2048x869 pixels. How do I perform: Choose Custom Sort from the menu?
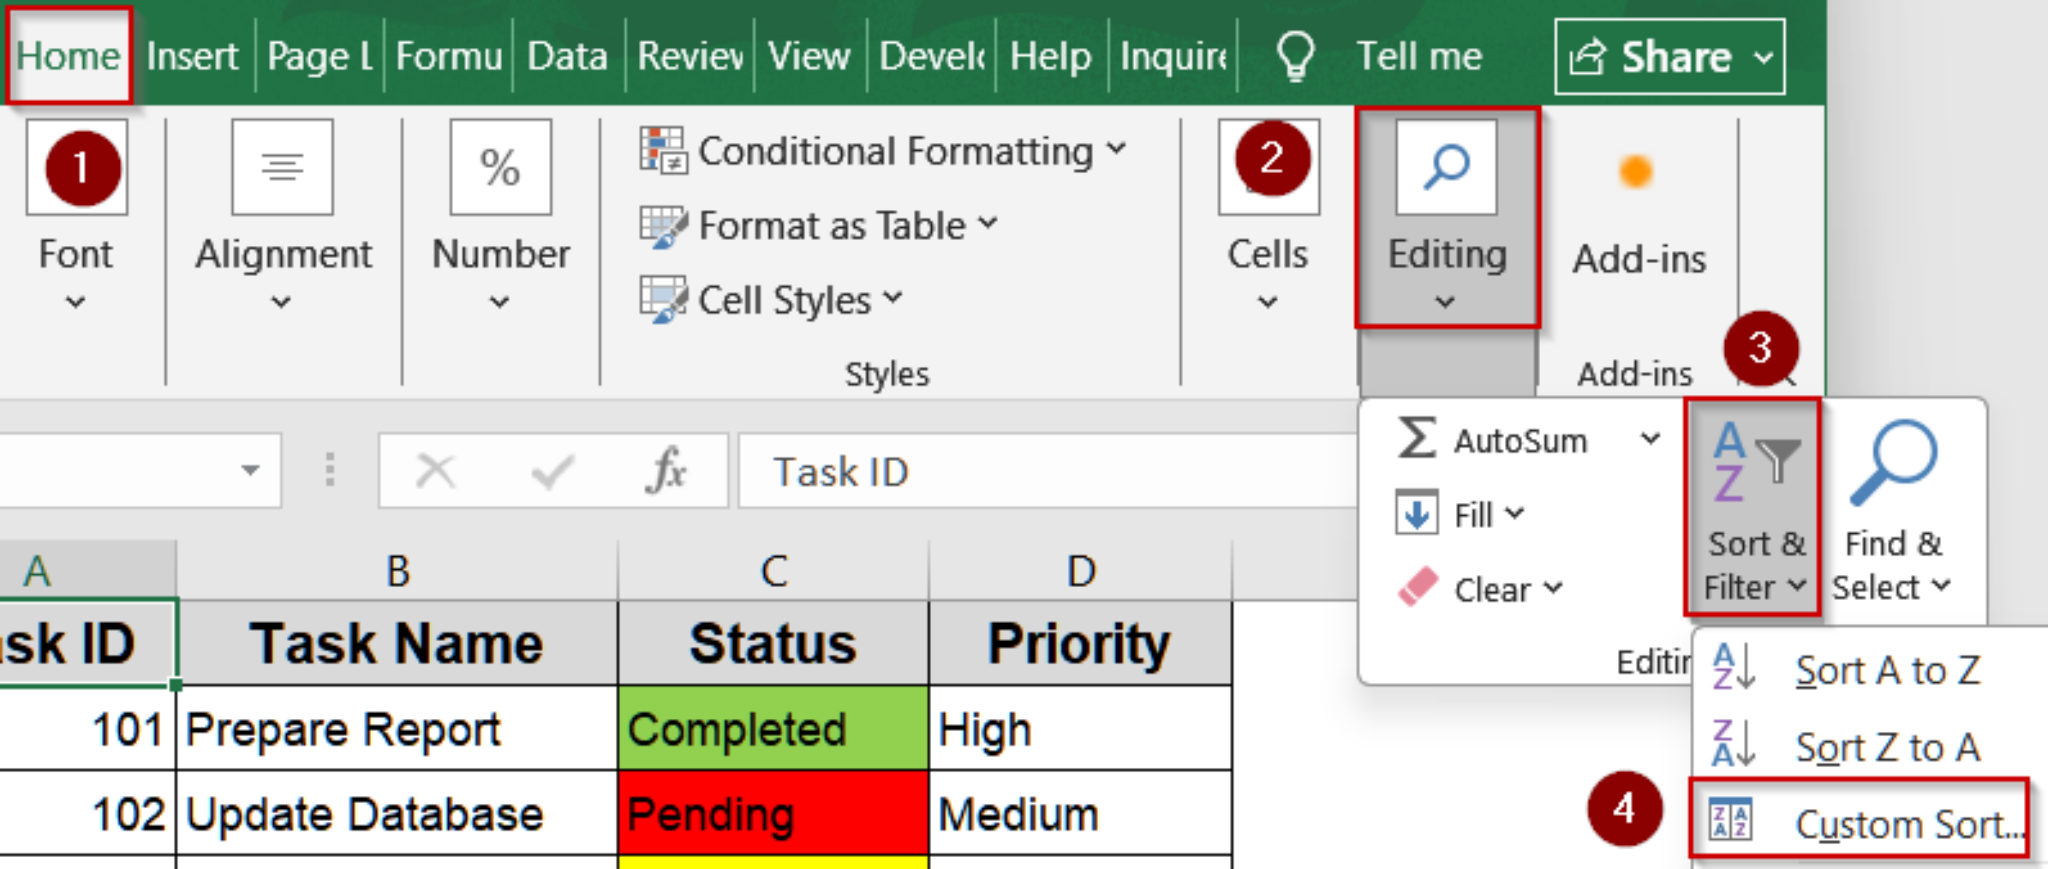tap(1860, 824)
